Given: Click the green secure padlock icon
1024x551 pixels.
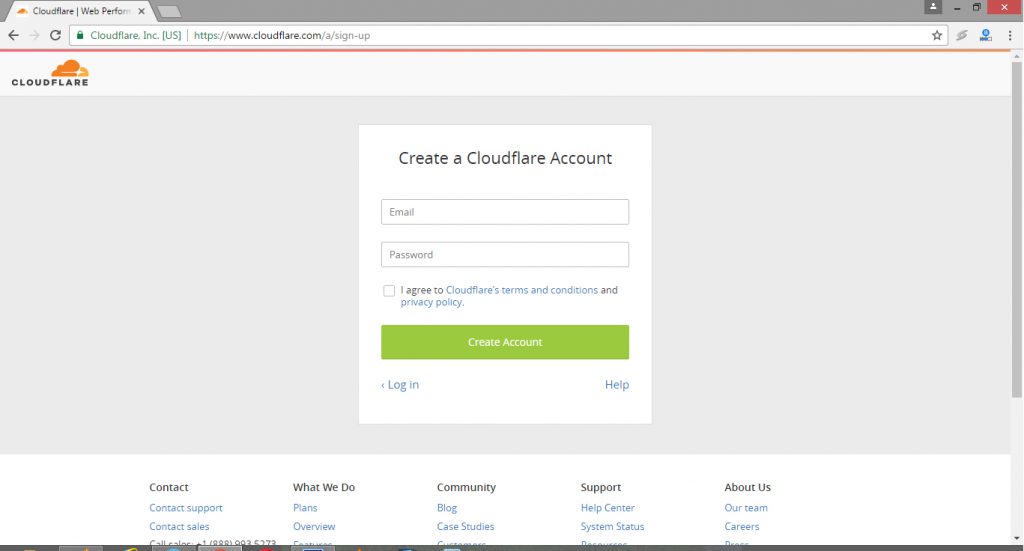Looking at the screenshot, I should coord(80,35).
